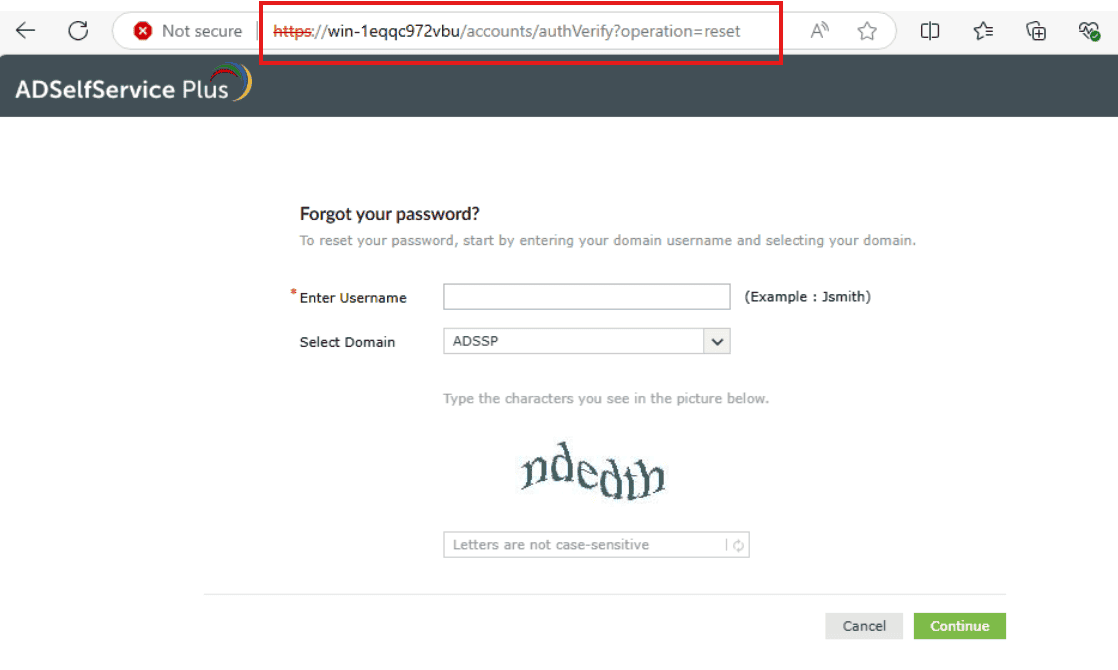The image size is (1118, 670).
Task: Open the Read aloud icon in address bar
Action: pyautogui.click(x=819, y=31)
